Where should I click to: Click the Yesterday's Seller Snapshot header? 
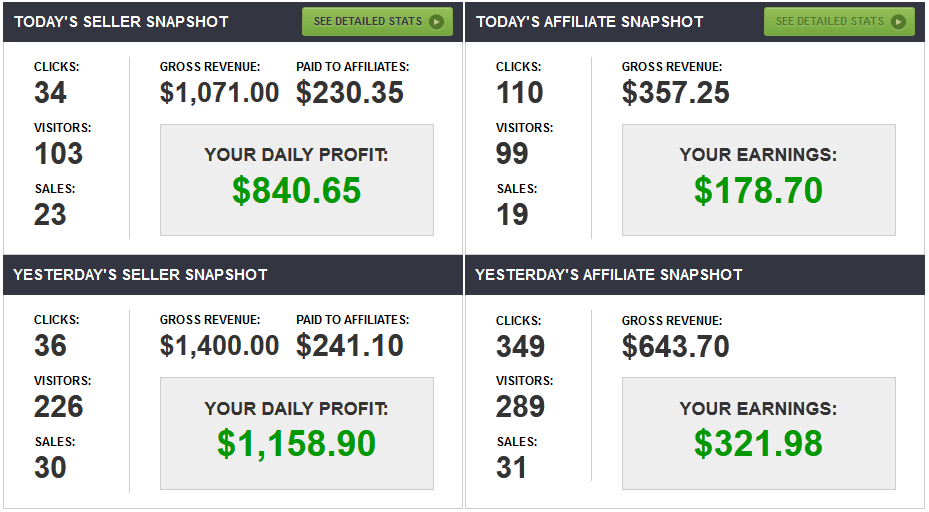140,274
